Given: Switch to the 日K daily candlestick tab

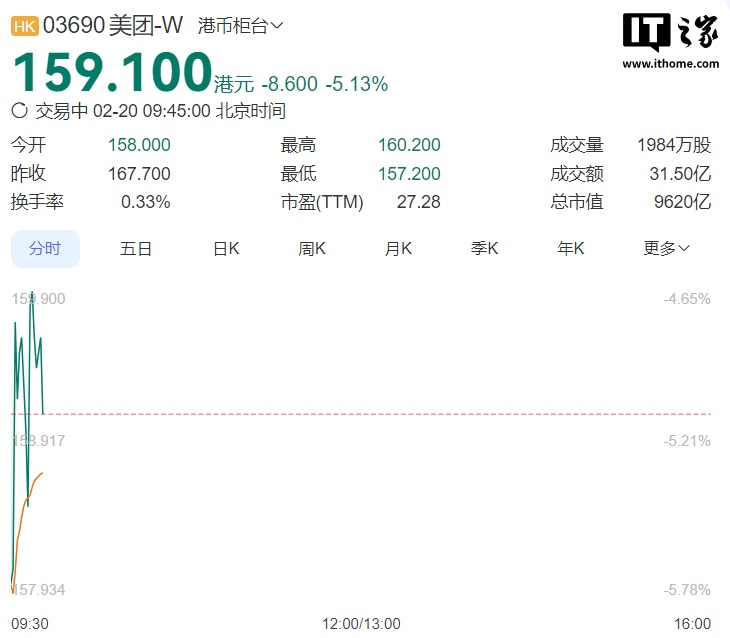Looking at the screenshot, I should pos(226,249).
